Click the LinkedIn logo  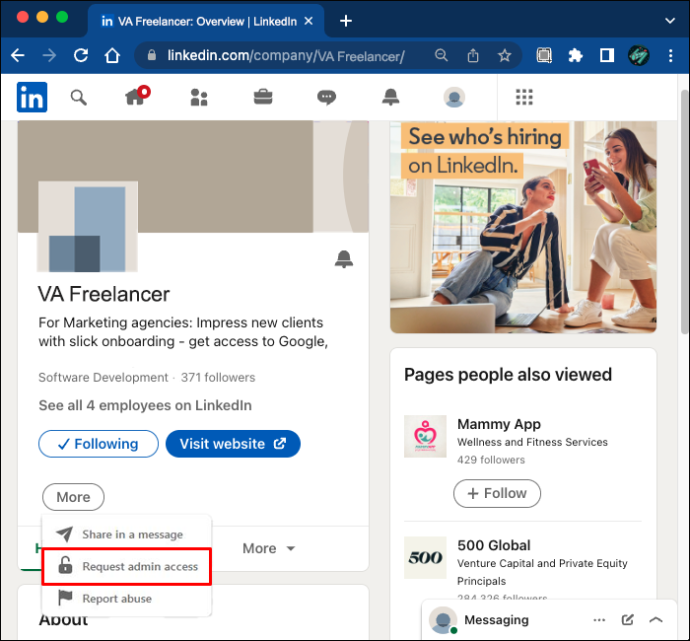pos(32,97)
